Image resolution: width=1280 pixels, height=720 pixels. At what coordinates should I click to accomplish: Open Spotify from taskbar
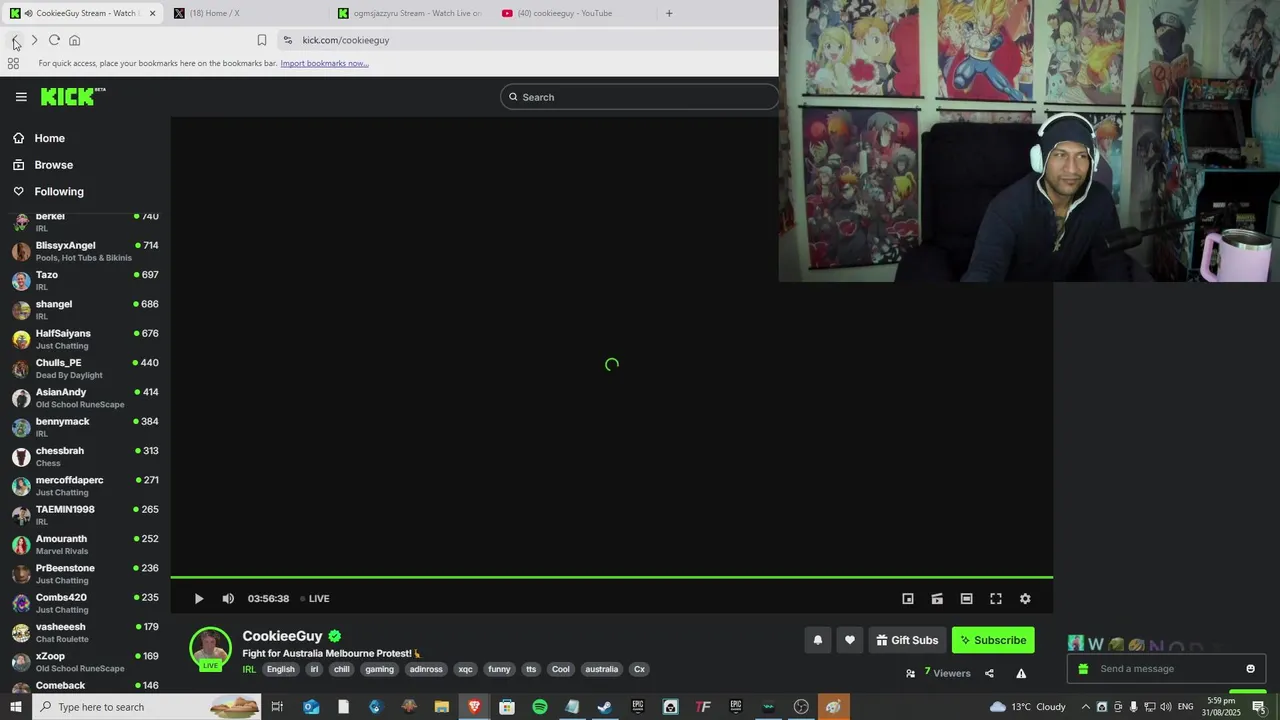540,707
